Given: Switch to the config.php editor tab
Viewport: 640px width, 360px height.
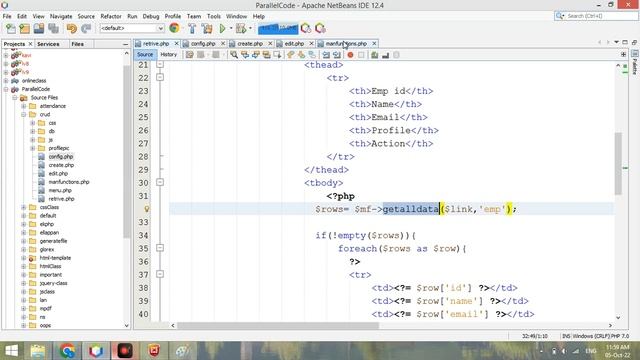Looking at the screenshot, I should pos(203,43).
